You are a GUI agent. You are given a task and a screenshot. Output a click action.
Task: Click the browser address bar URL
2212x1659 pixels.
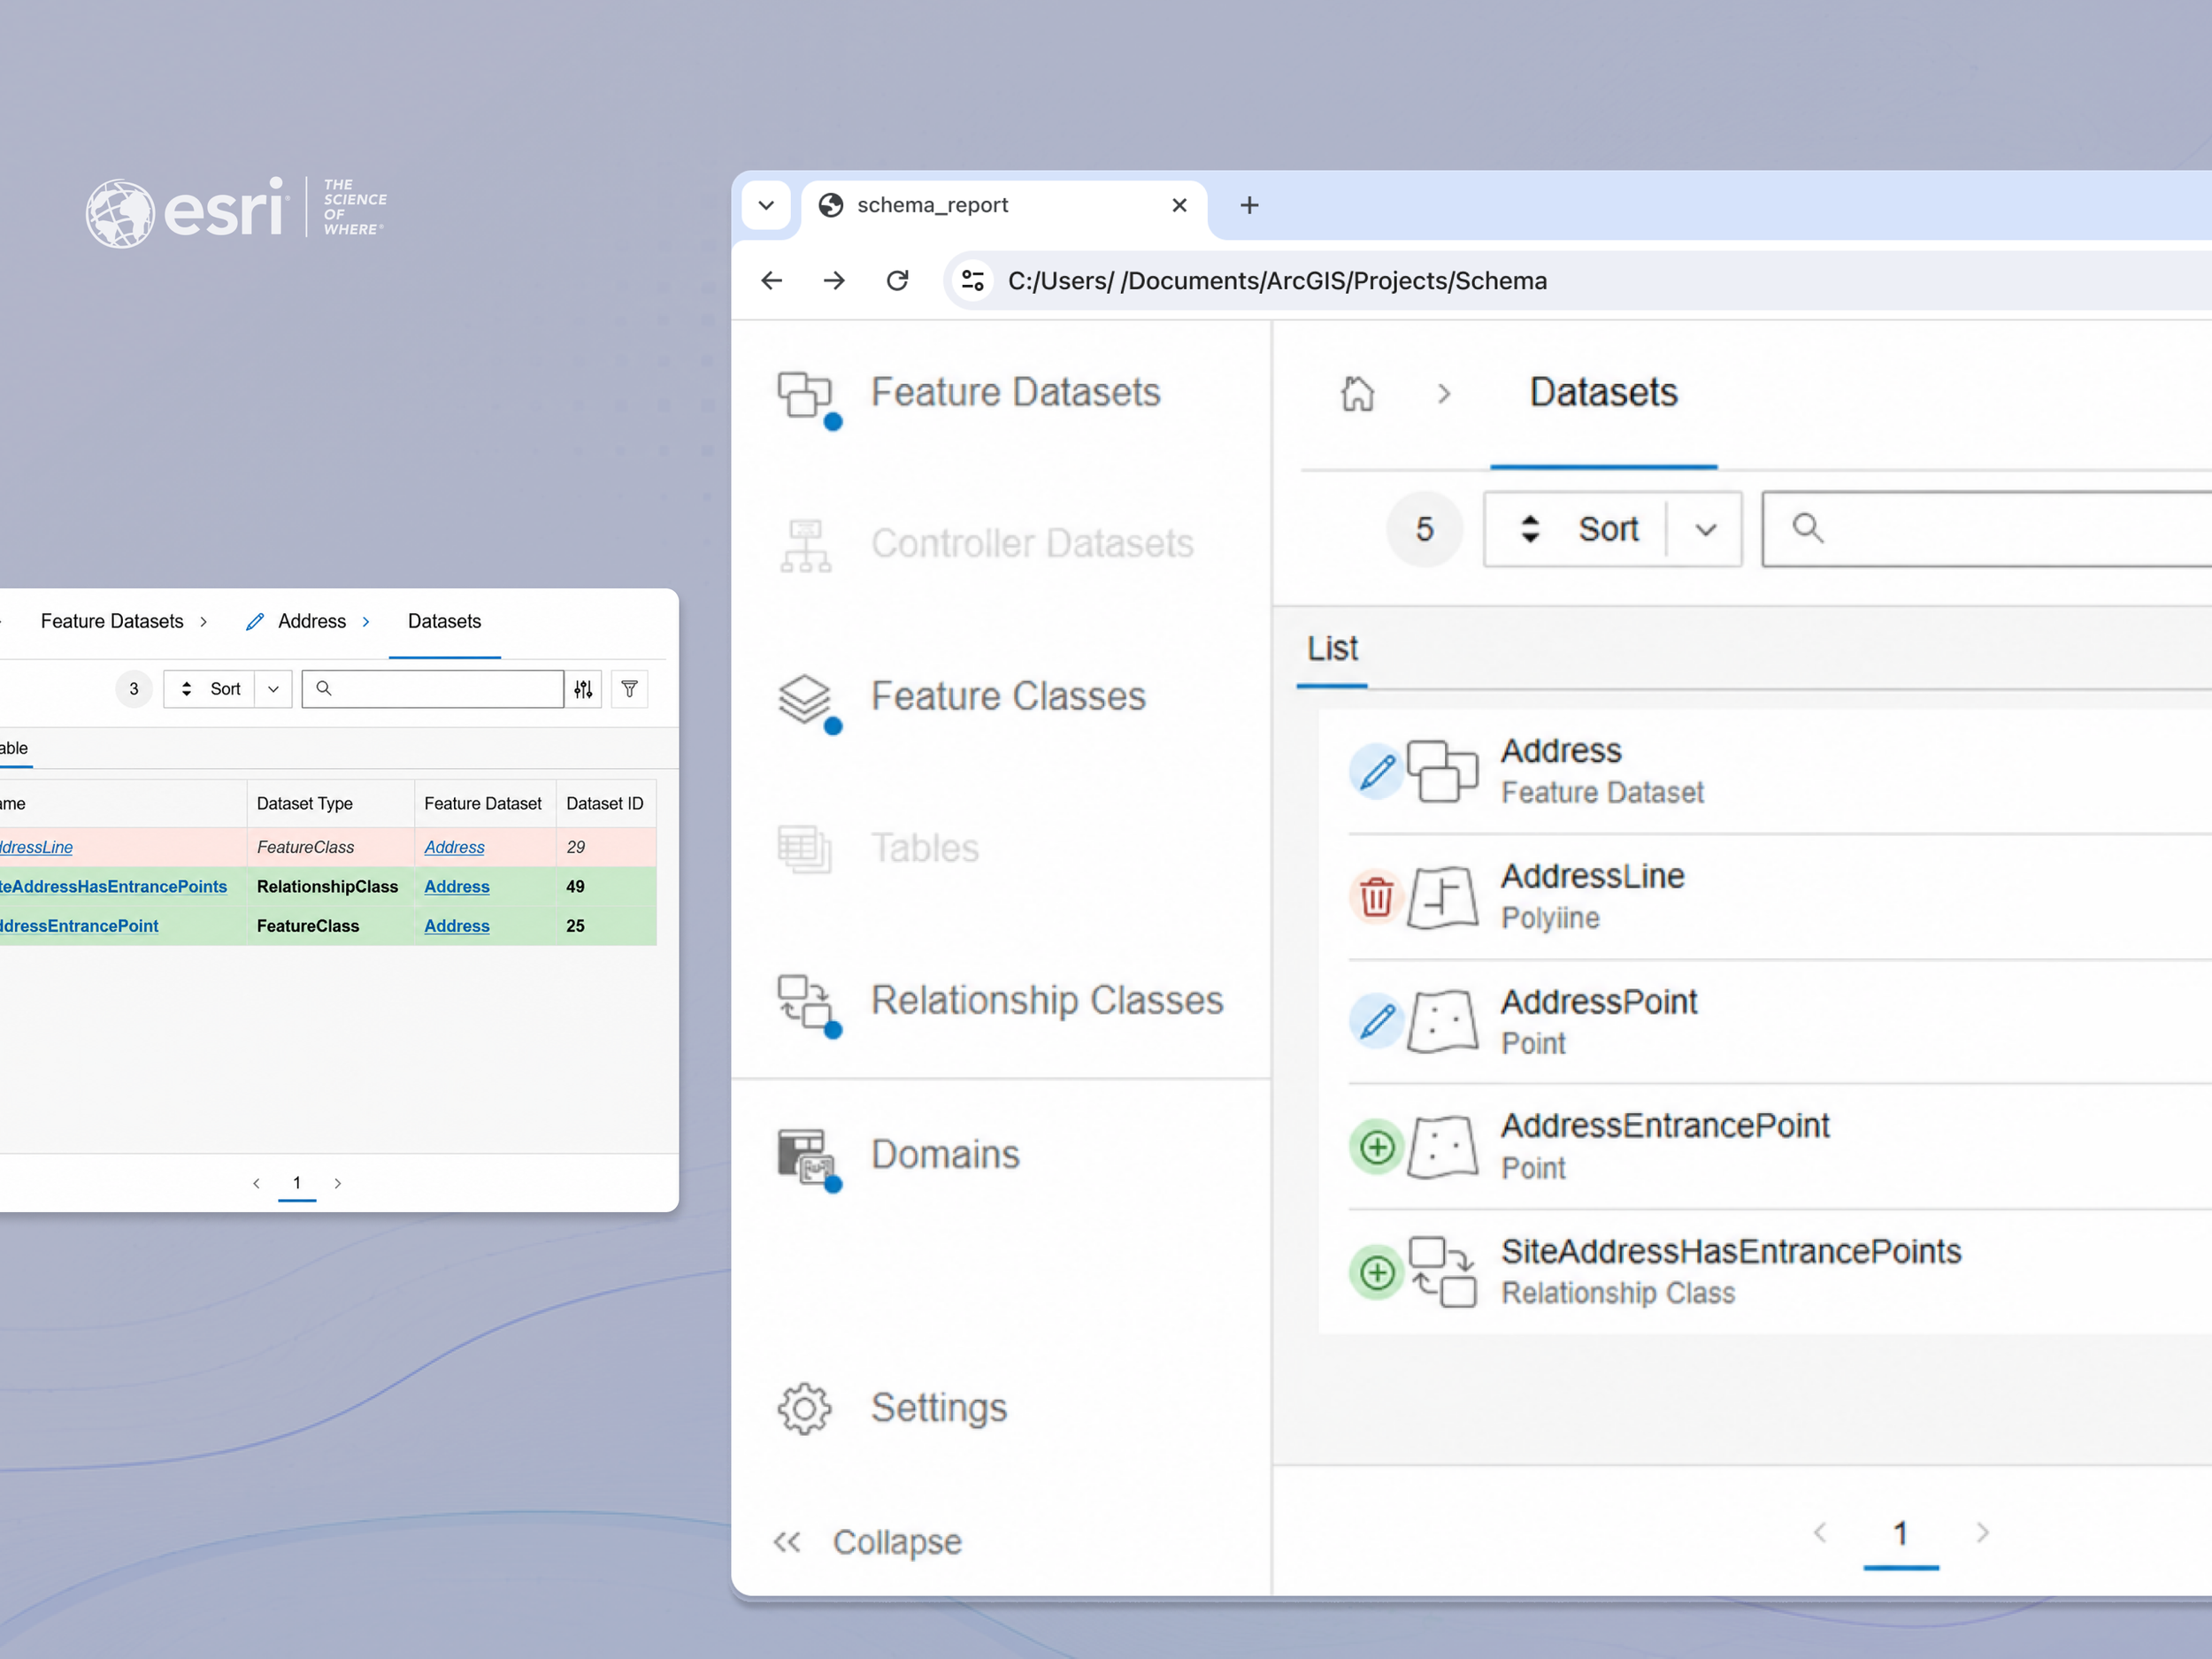click(1277, 281)
